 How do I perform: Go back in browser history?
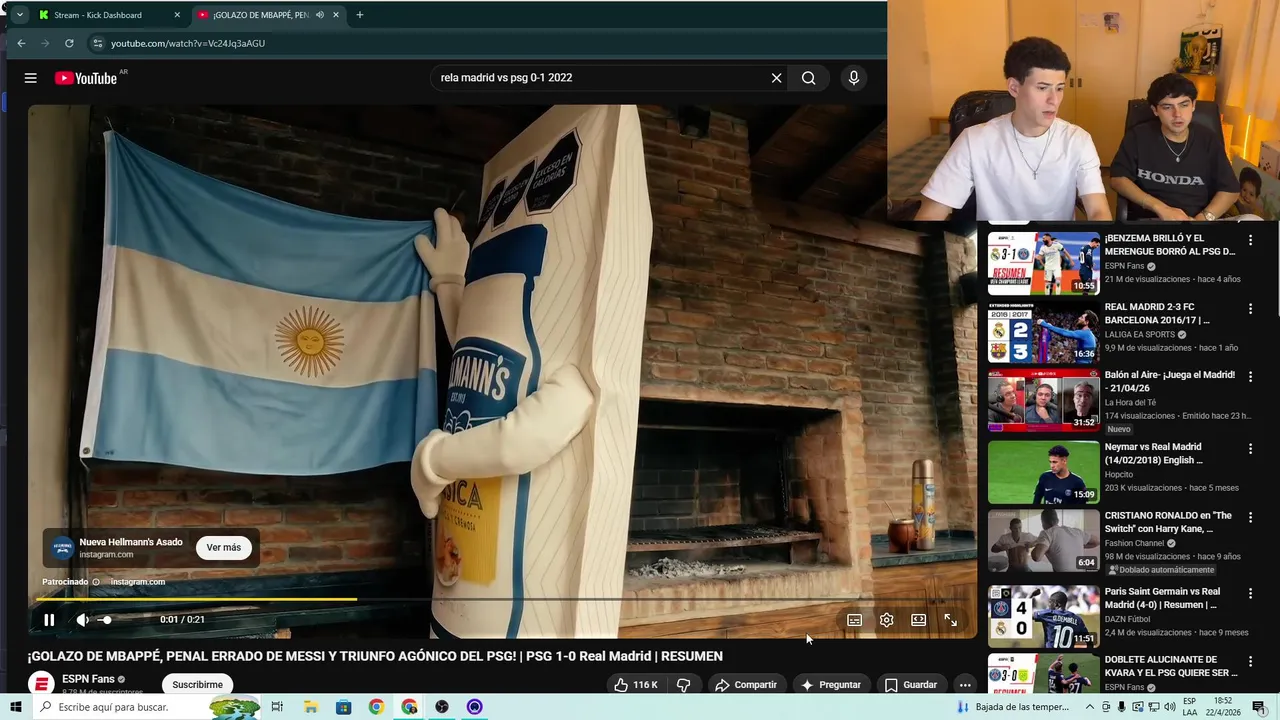(21, 43)
